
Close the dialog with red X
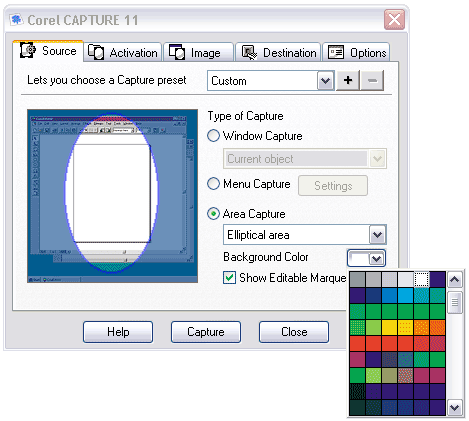394,19
